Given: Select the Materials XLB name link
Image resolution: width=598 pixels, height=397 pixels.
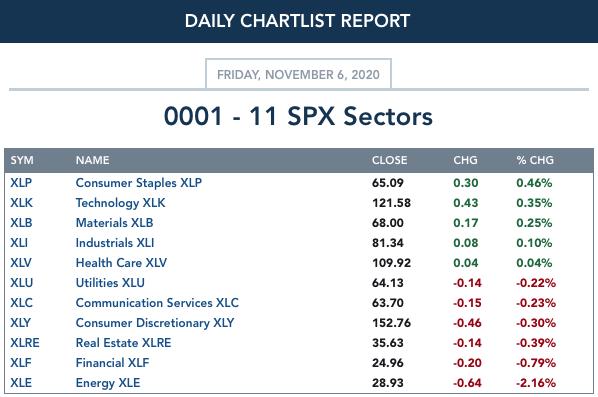Looking at the screenshot, I should pyautogui.click(x=114, y=223).
